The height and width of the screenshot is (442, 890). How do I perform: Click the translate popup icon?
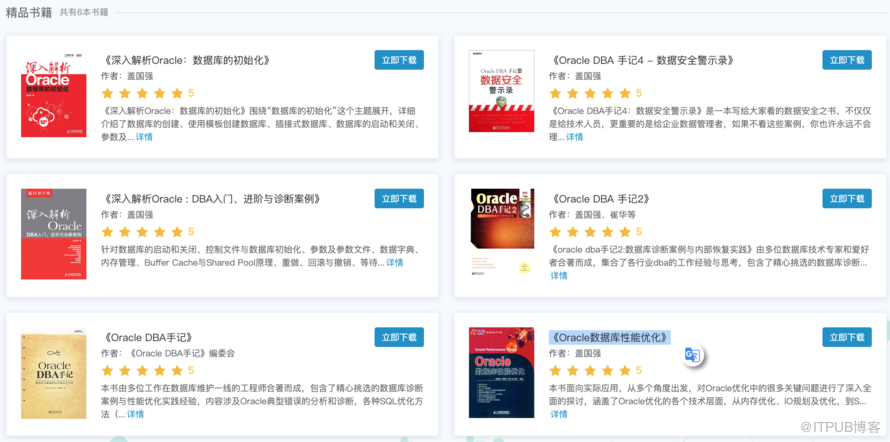[692, 355]
